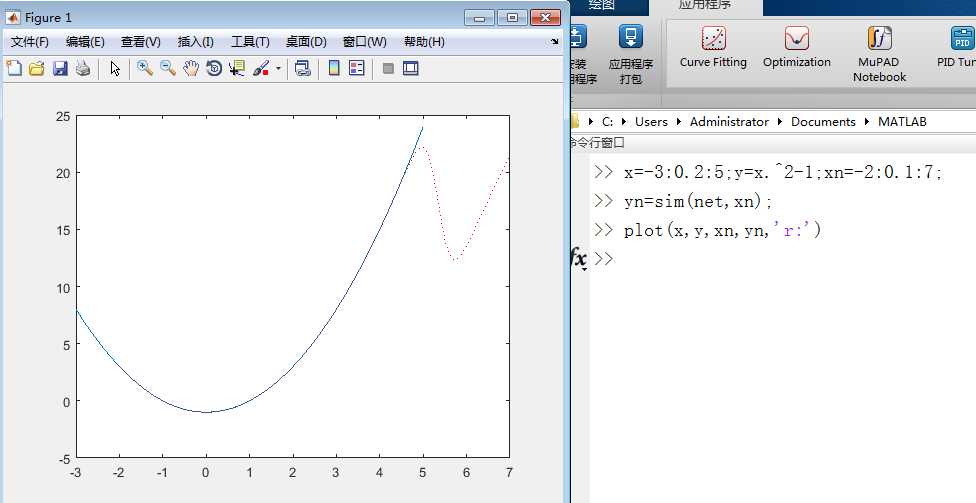Select the Zoom In magnifier tool

pyautogui.click(x=145, y=68)
